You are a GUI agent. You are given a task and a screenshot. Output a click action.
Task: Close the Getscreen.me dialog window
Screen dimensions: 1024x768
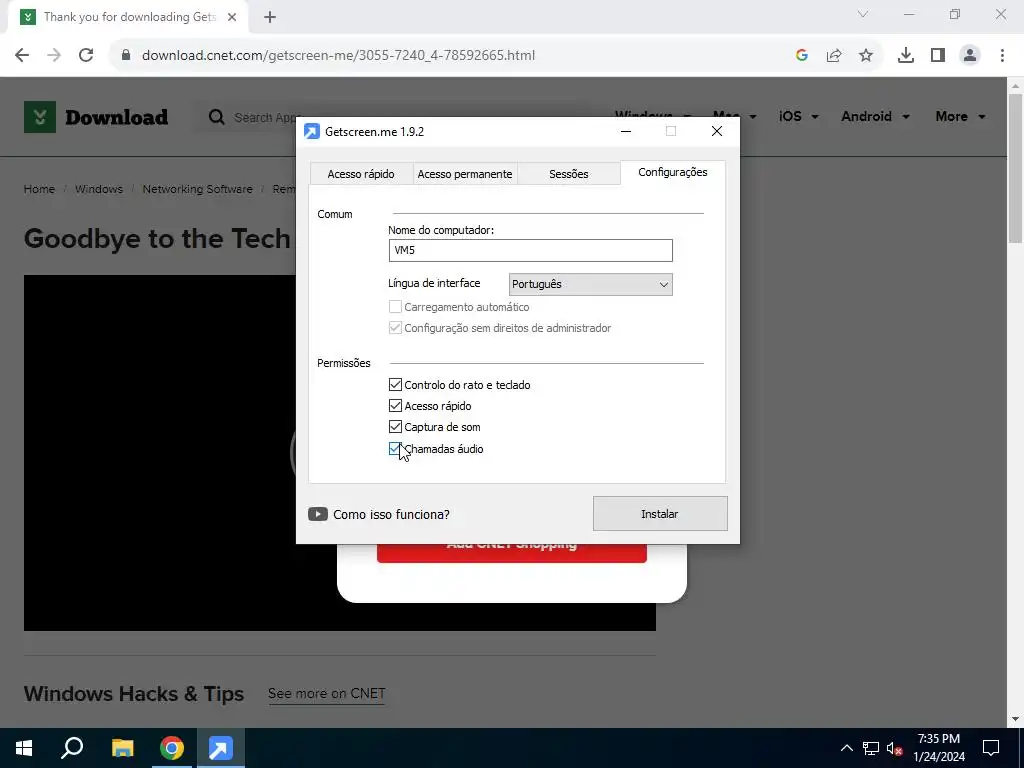(x=716, y=131)
